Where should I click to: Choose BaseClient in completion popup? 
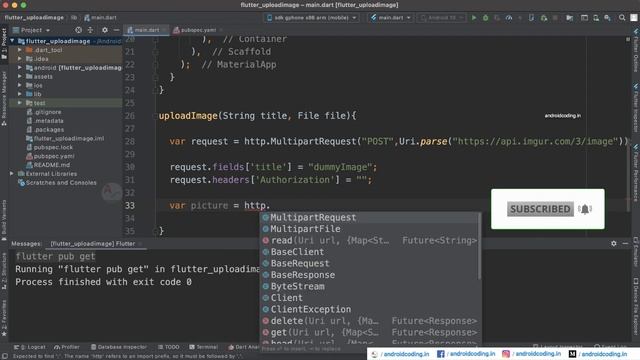[x=369, y=252]
